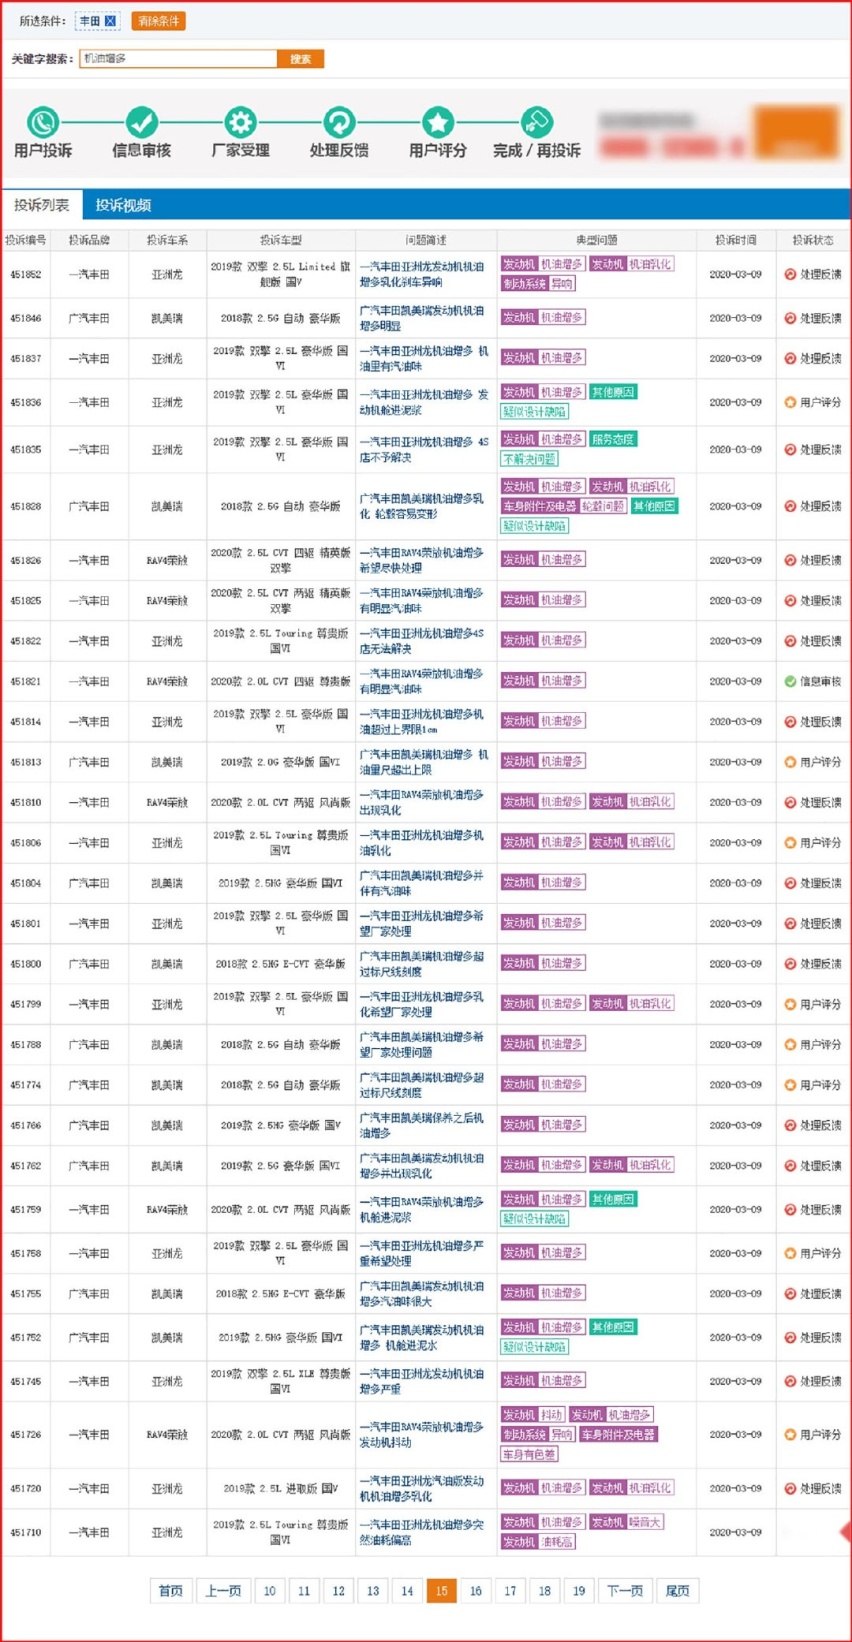852x1642 pixels.
Task: Click 疑似设计缺陷 tag in row 451836
Action: (x=535, y=411)
